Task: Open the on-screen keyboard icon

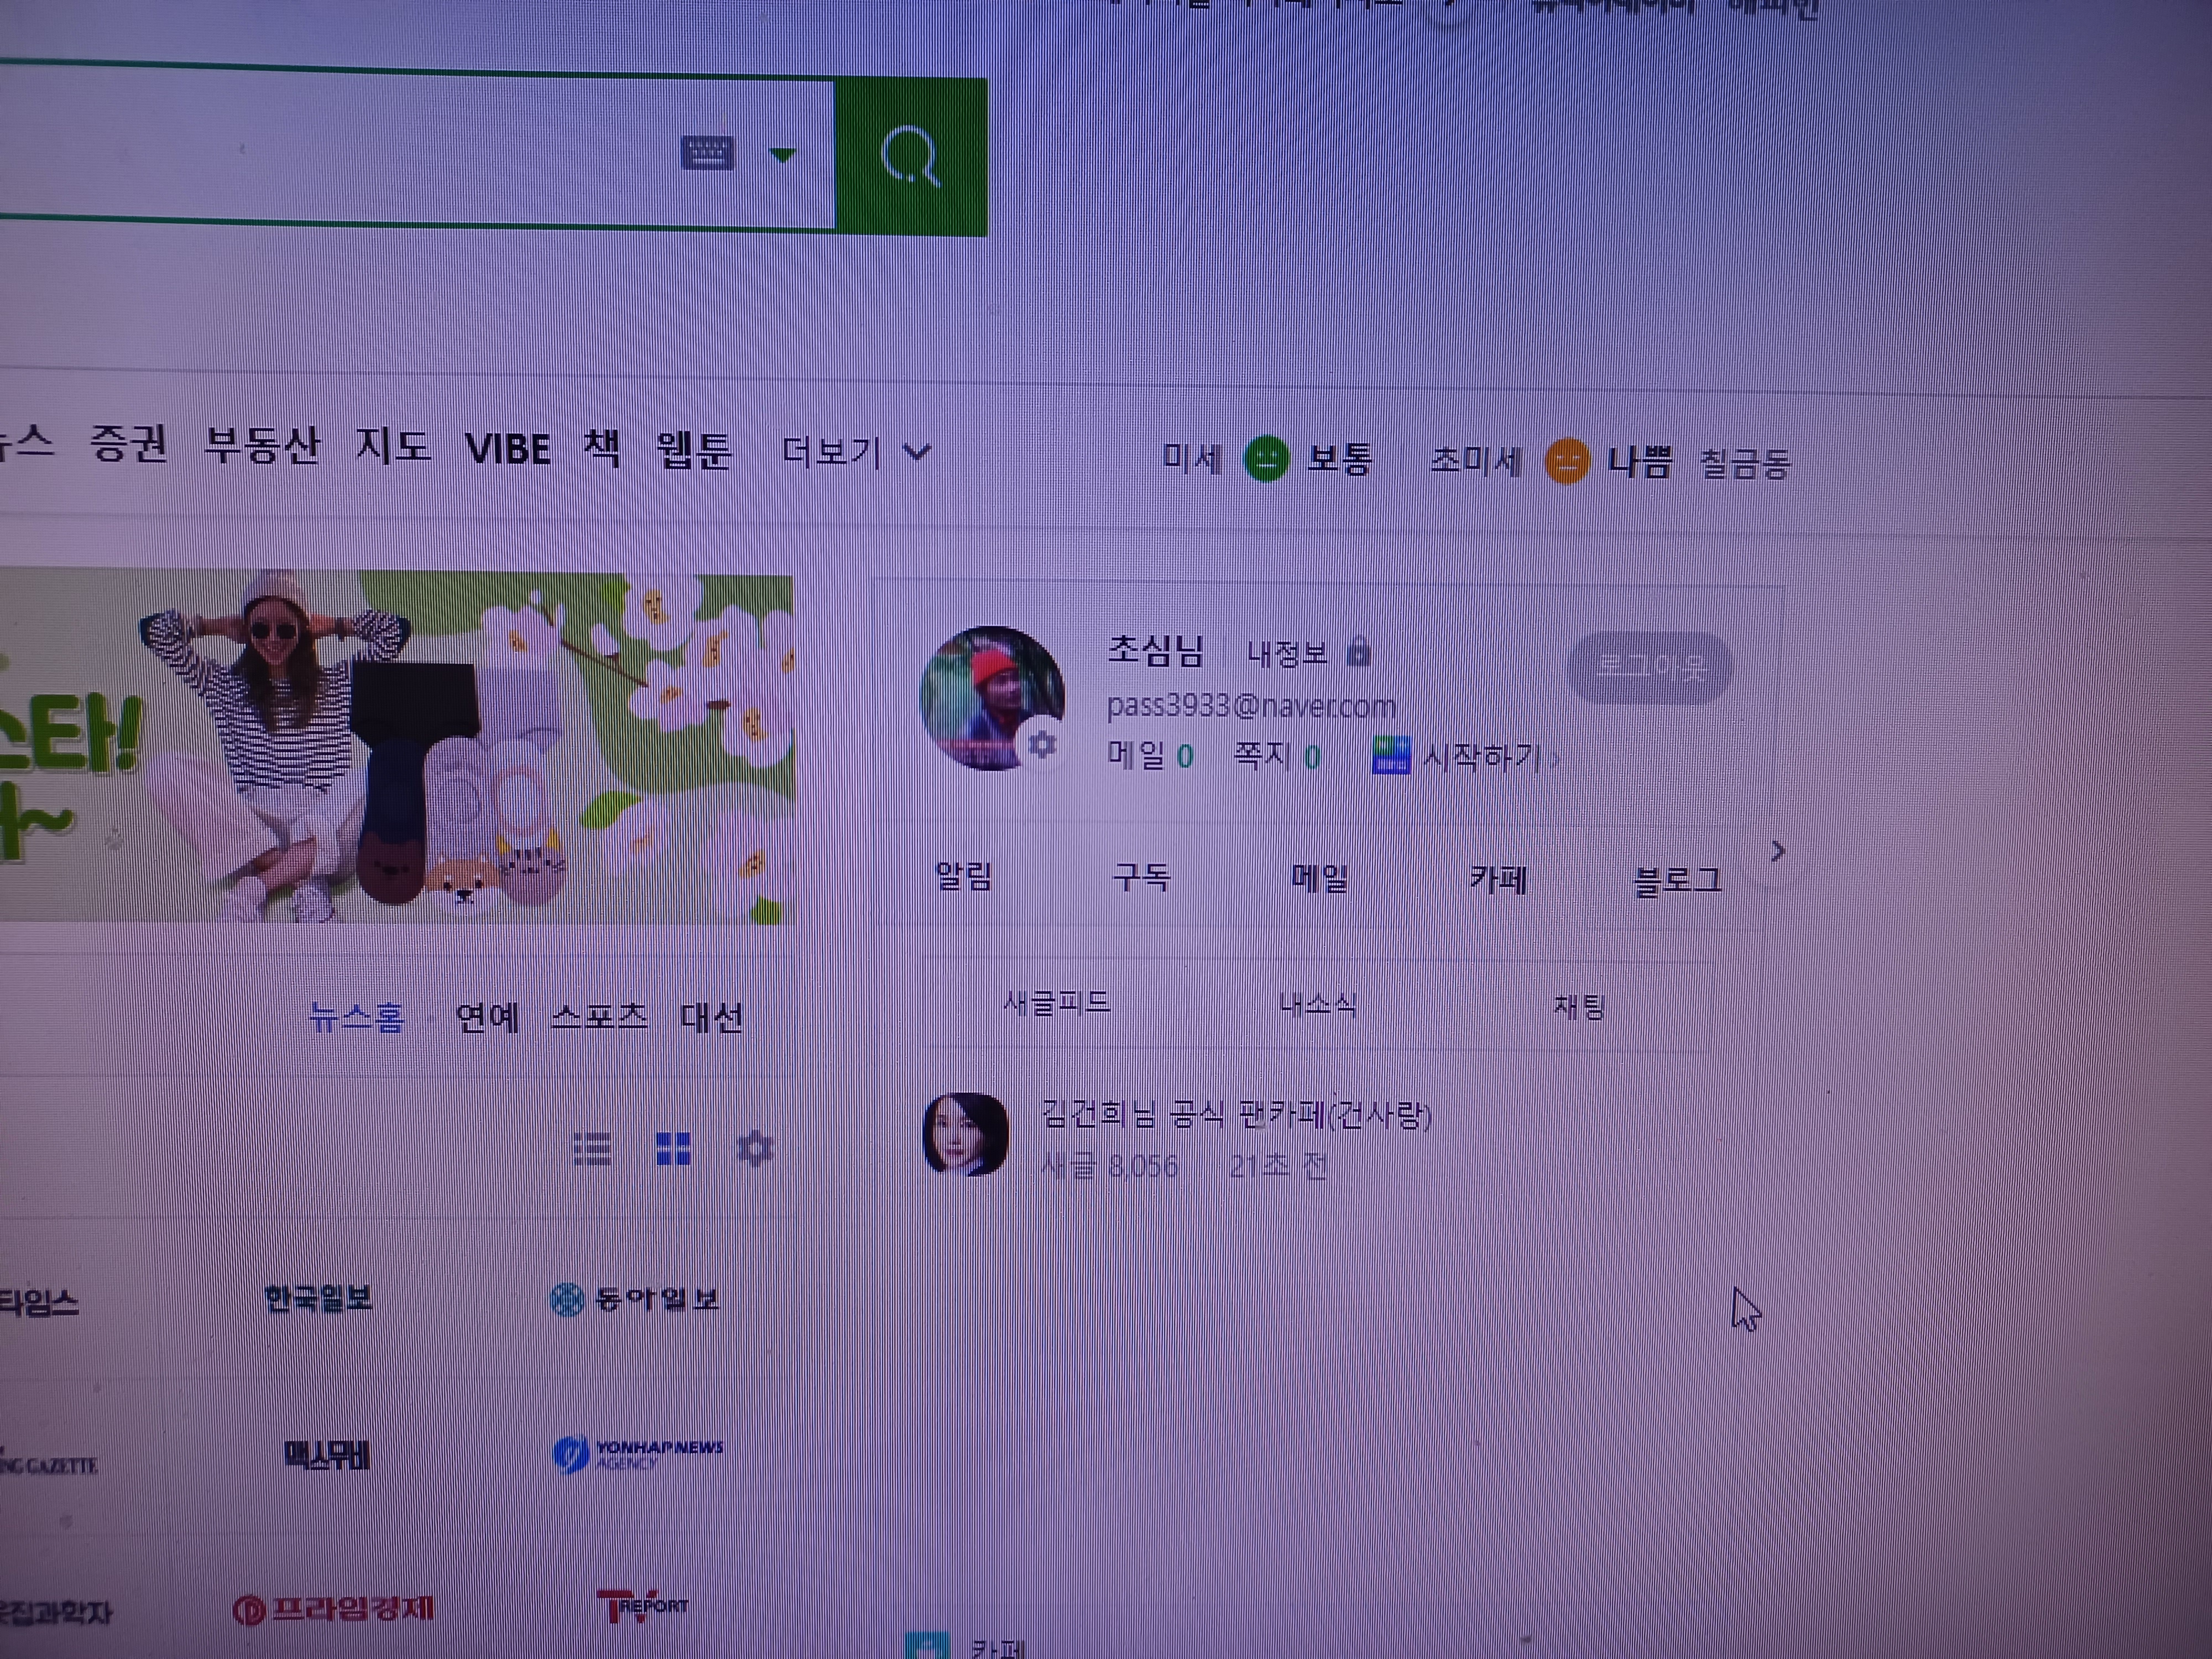Action: (x=707, y=153)
